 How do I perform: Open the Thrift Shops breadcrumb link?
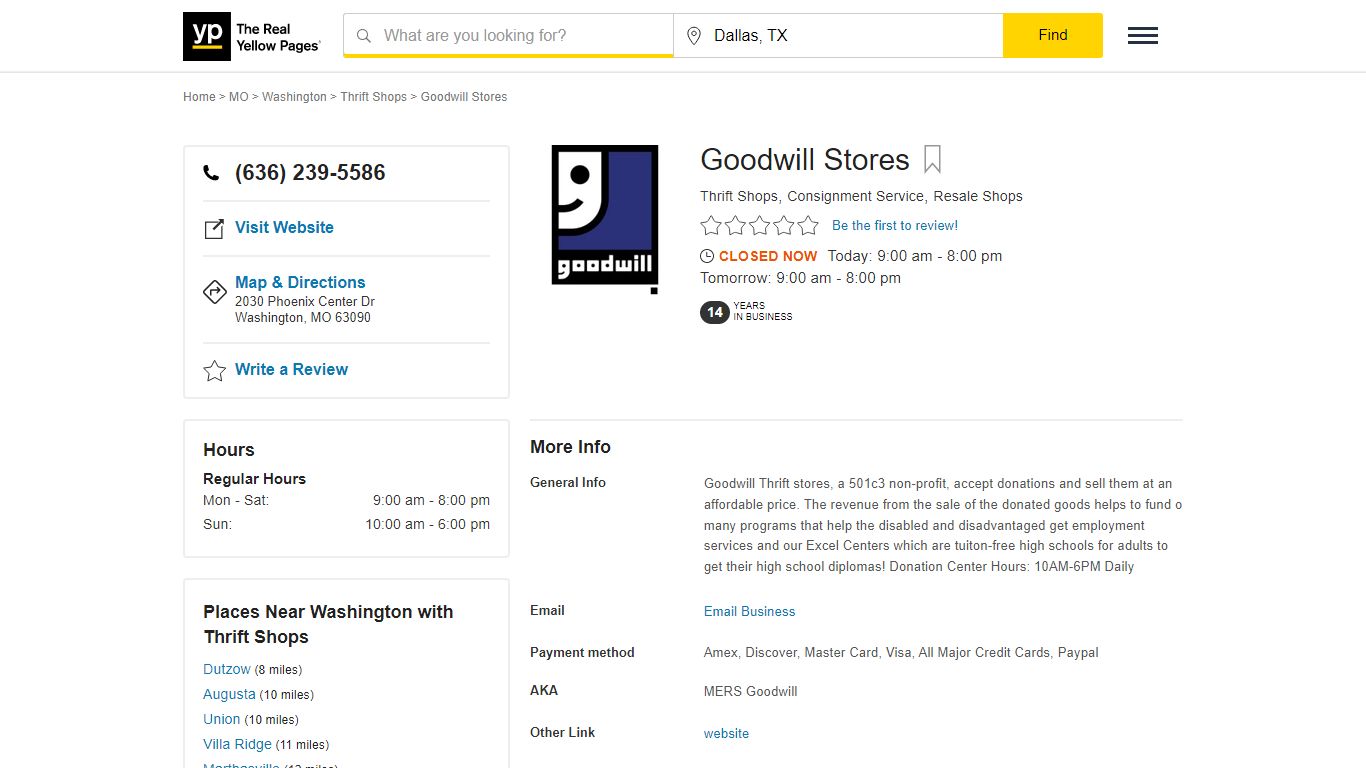(x=374, y=97)
